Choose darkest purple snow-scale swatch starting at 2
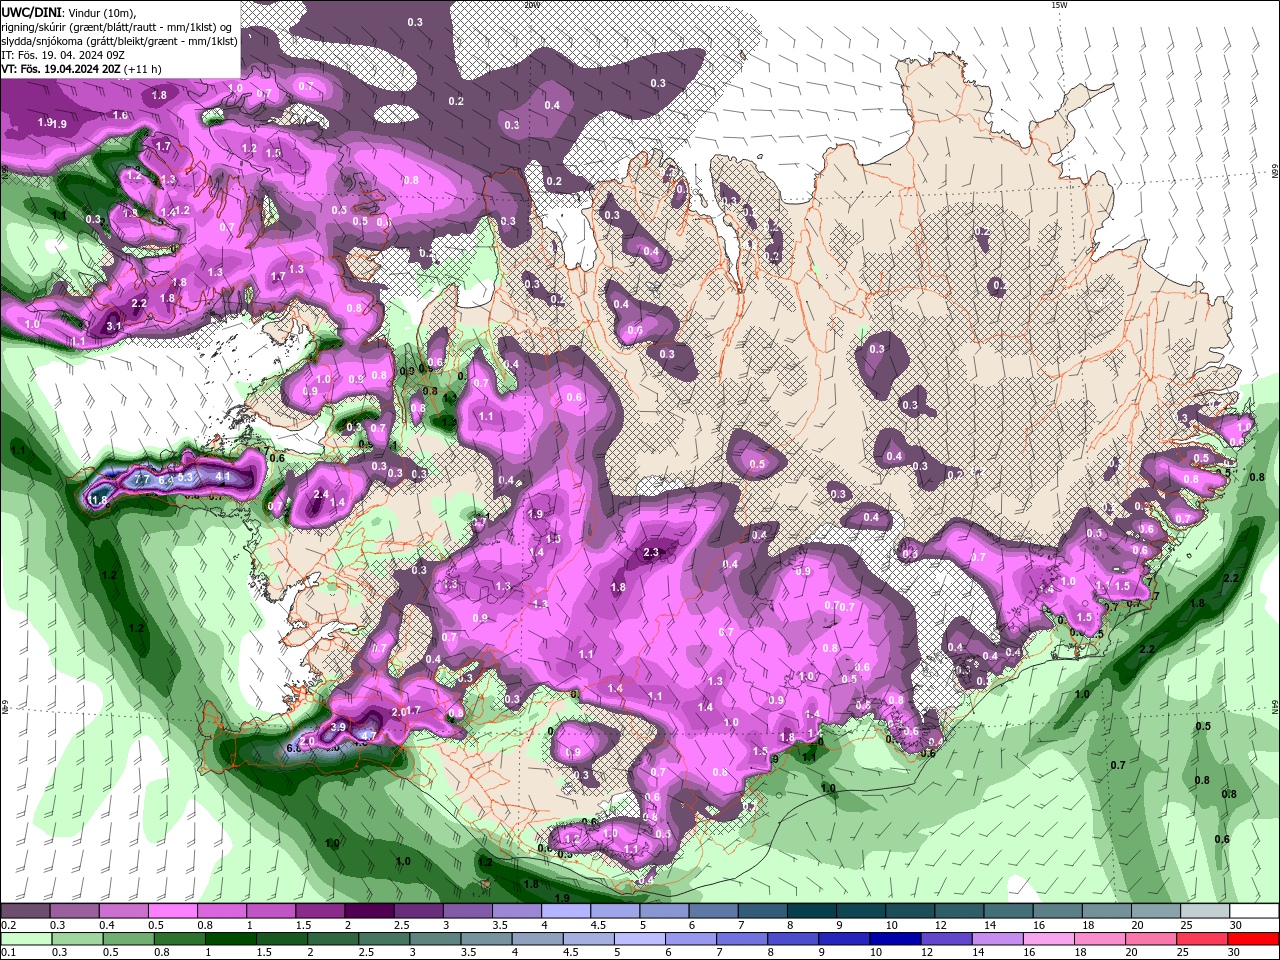This screenshot has width=1280, height=960. 368,911
